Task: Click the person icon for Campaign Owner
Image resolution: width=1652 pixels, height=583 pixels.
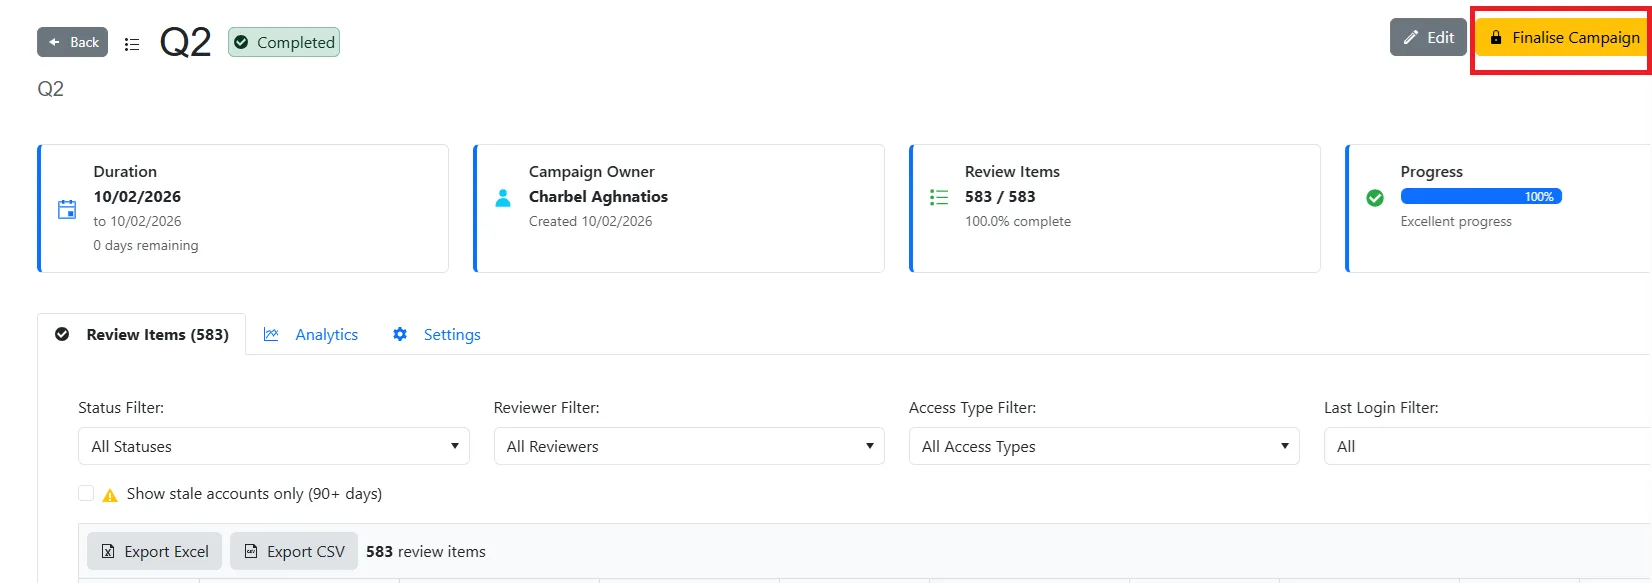Action: (x=503, y=198)
